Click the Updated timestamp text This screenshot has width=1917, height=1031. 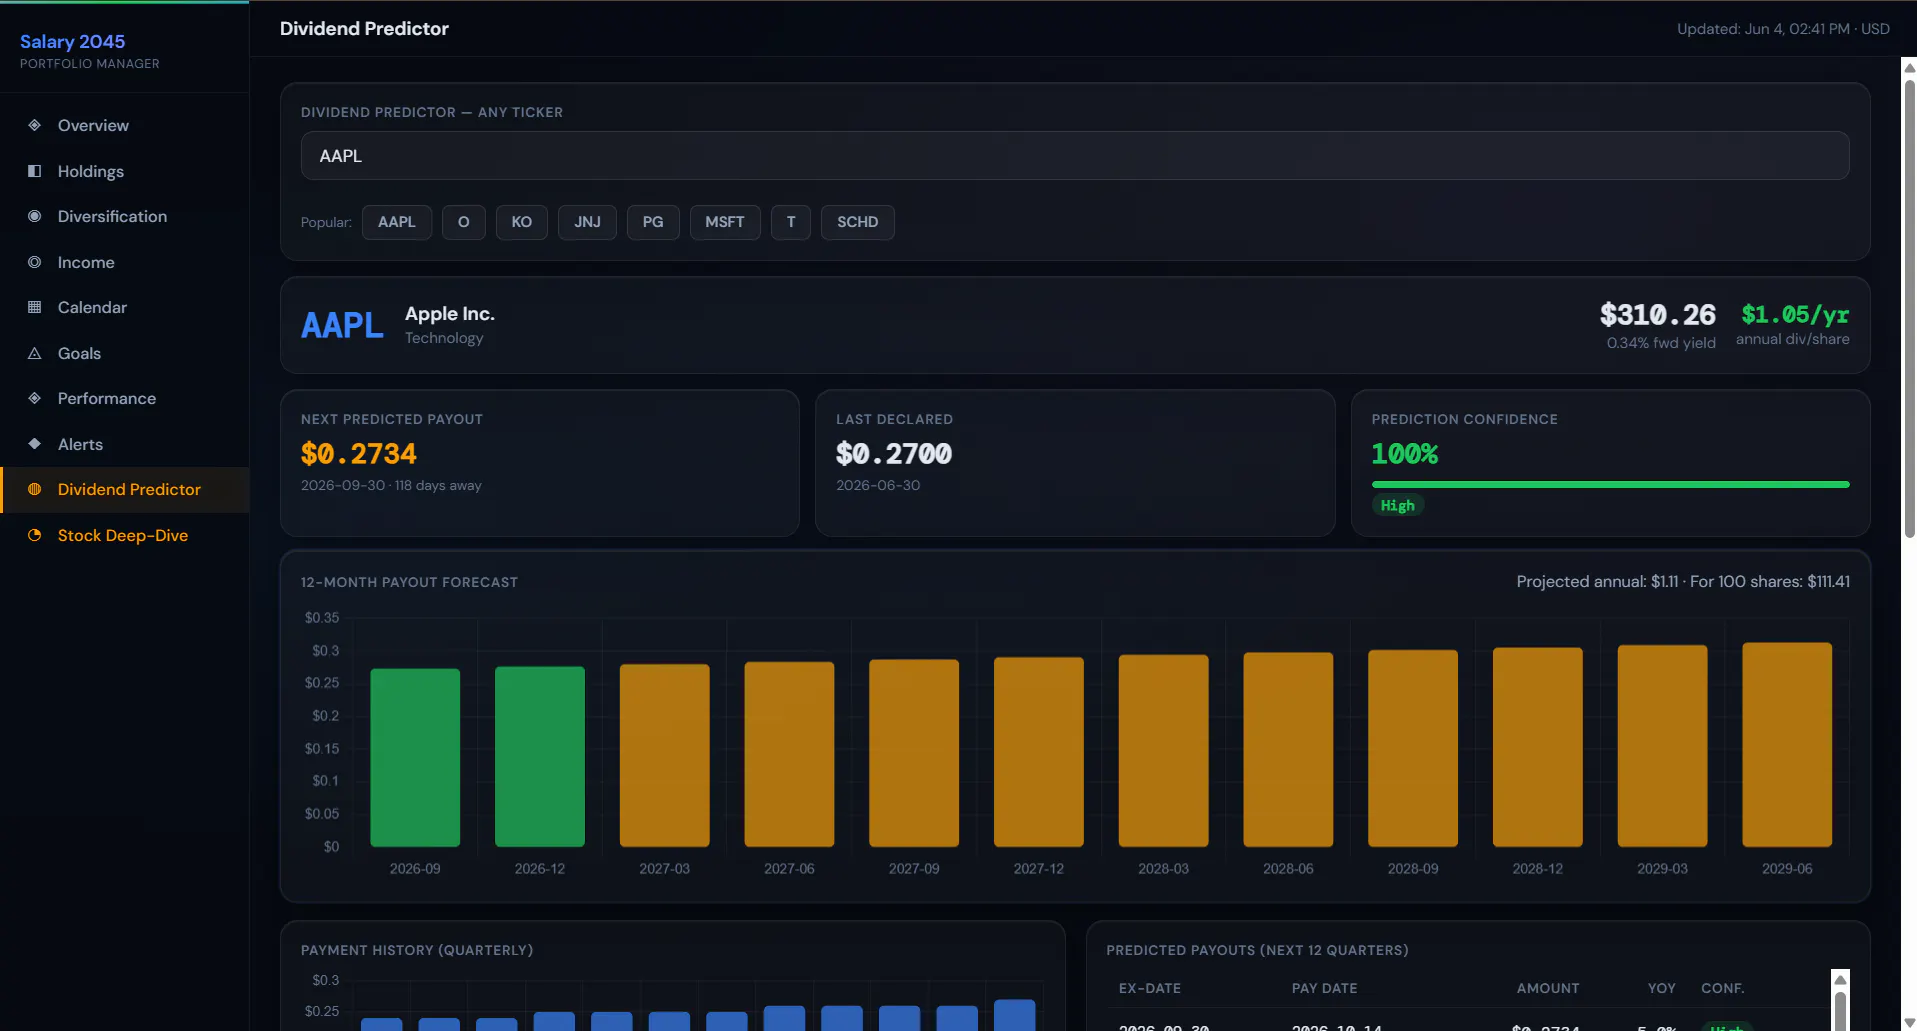1783,29
